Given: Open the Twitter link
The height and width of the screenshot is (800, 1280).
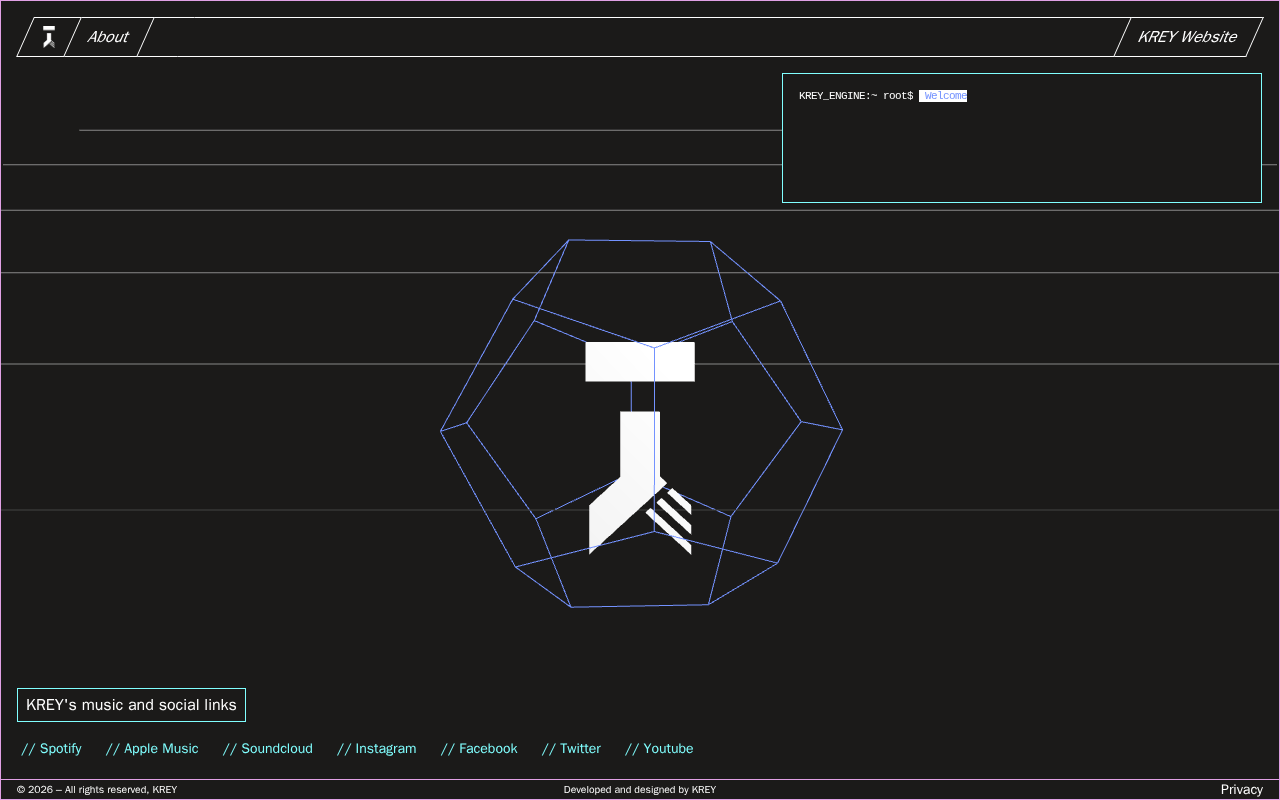Looking at the screenshot, I should (571, 749).
